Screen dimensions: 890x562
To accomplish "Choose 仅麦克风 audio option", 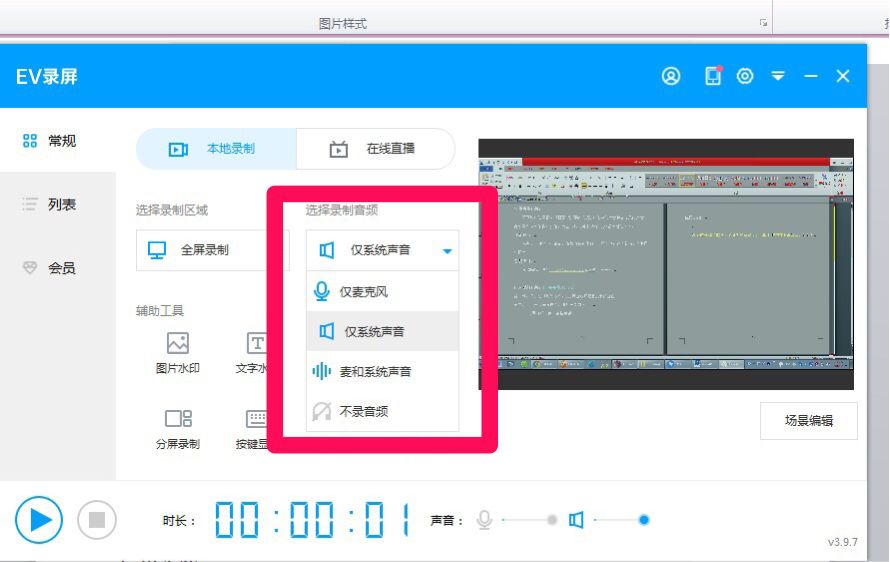I will (x=383, y=292).
